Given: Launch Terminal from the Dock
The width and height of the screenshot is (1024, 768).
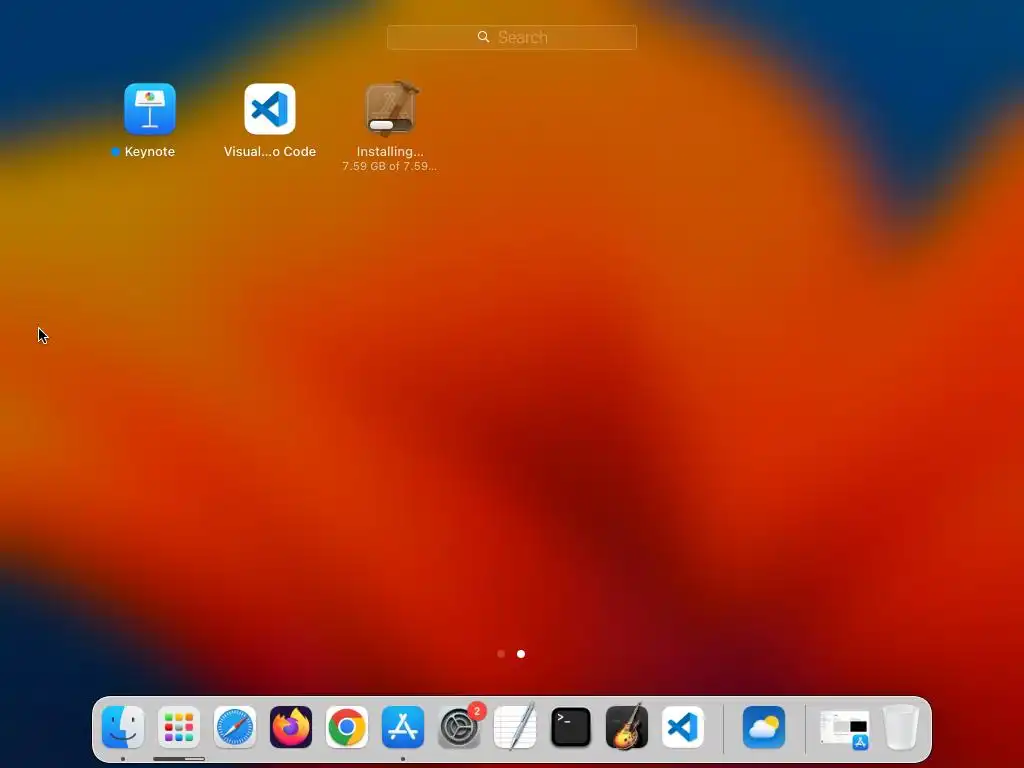Looking at the screenshot, I should pyautogui.click(x=571, y=727).
